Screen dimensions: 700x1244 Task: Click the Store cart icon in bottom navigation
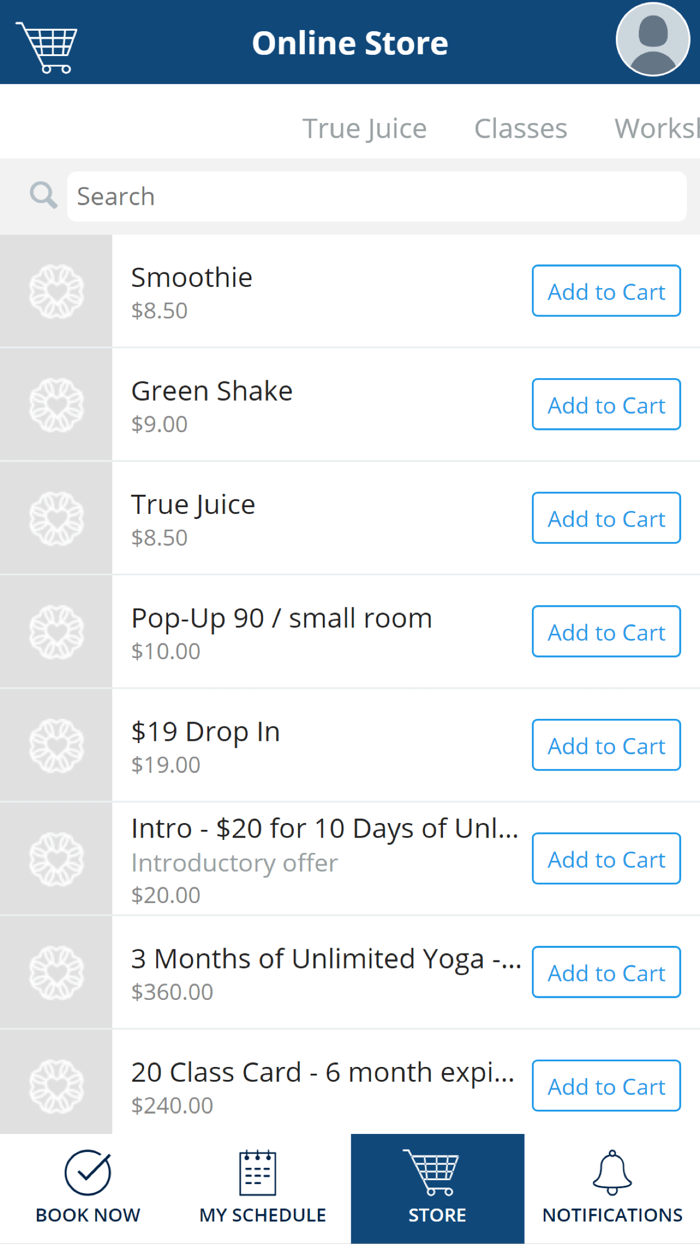(437, 1173)
